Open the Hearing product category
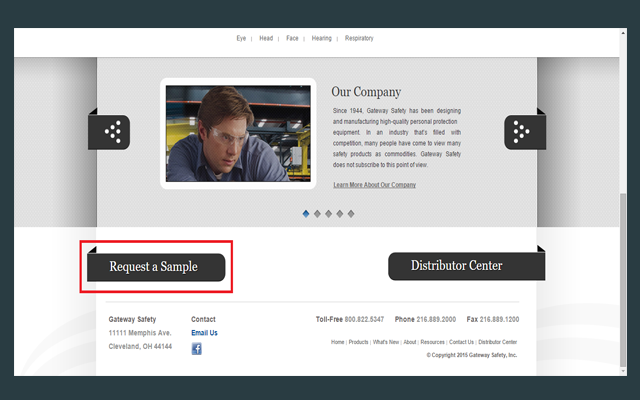Viewport: 640px width, 400px height. [322, 38]
